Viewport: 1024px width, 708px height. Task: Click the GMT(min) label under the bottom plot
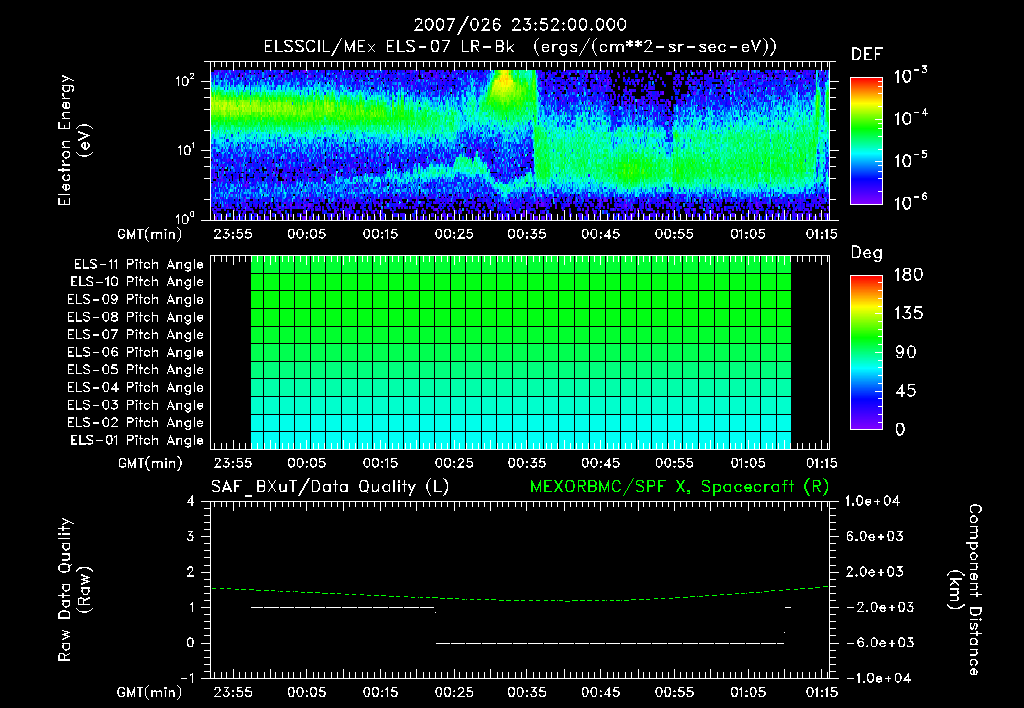150,692
